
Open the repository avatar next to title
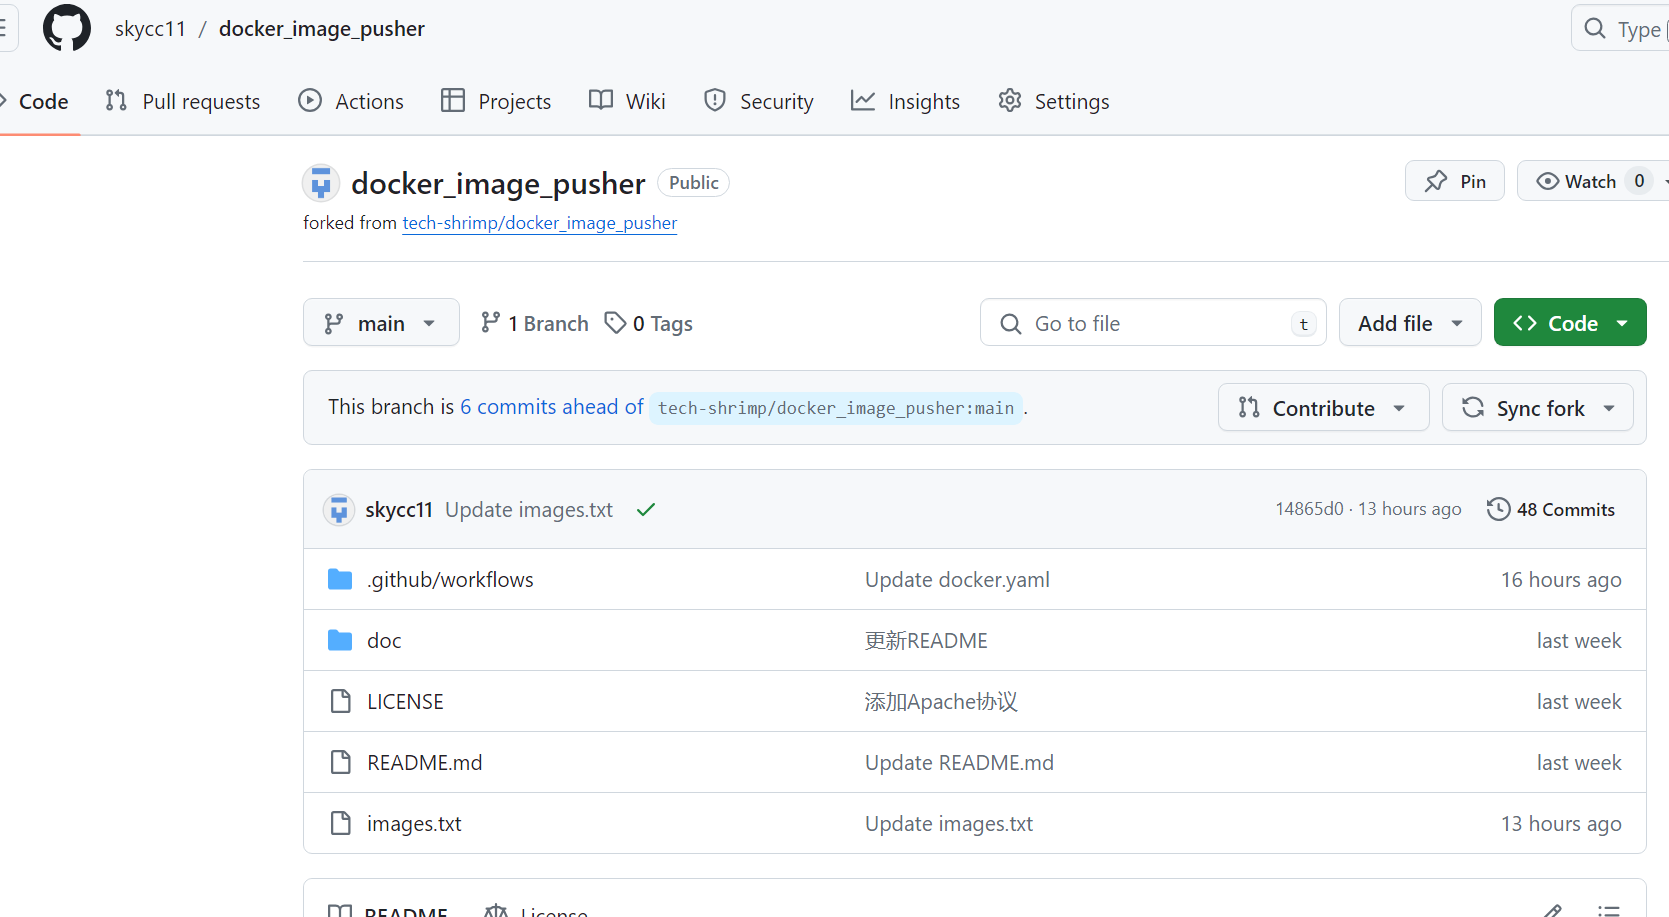pyautogui.click(x=321, y=183)
